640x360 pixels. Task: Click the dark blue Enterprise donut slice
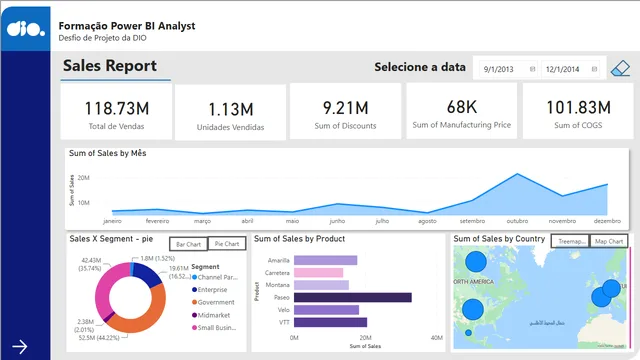coord(147,274)
